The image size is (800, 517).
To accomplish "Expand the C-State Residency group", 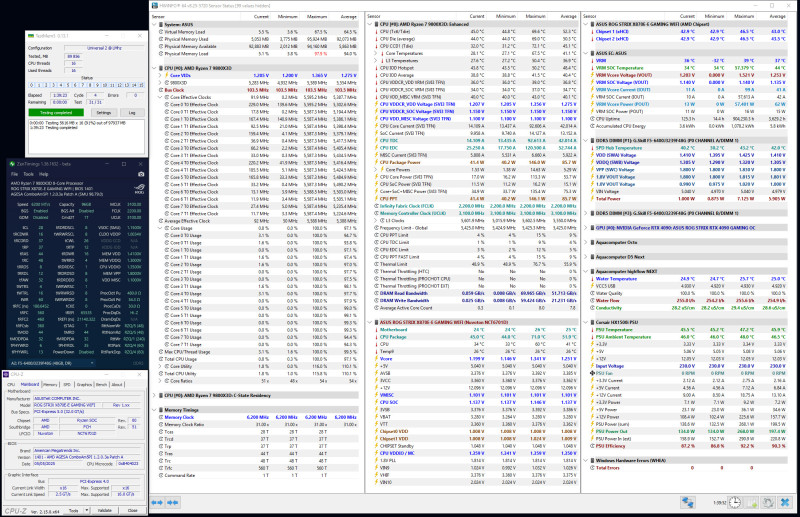I will pyautogui.click(x=154, y=395).
